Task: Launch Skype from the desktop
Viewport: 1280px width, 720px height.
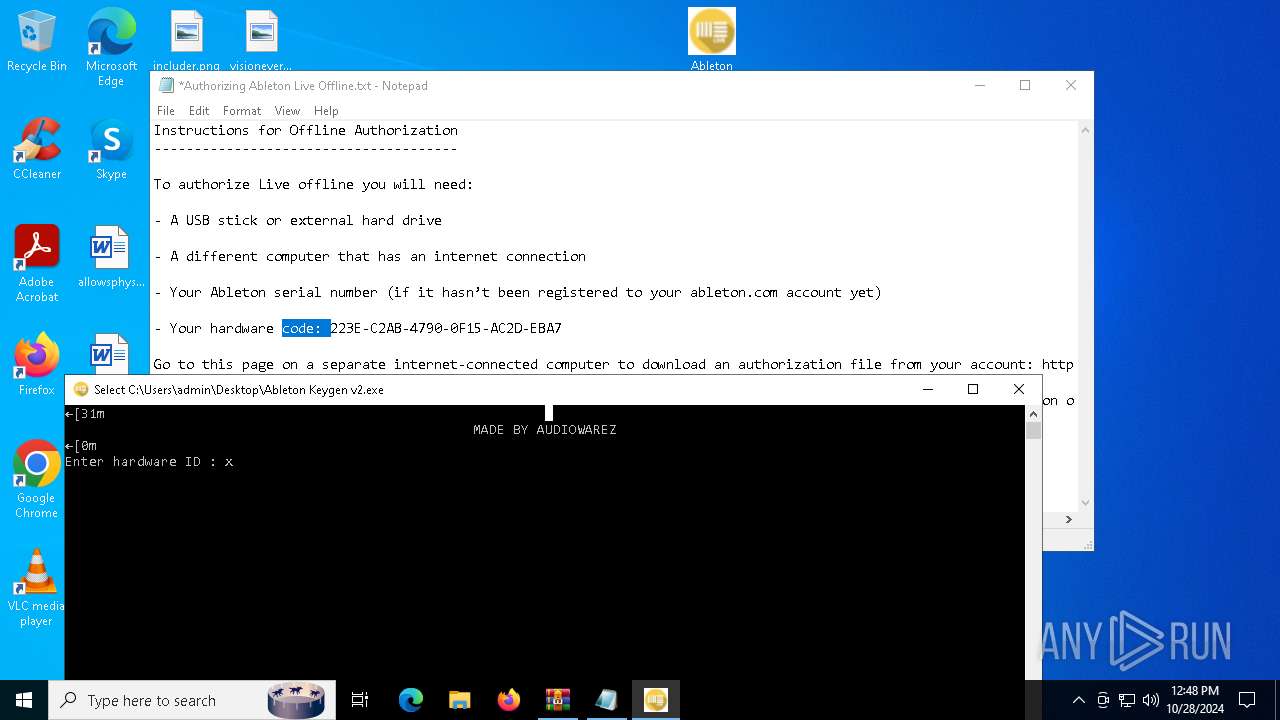Action: [111, 148]
